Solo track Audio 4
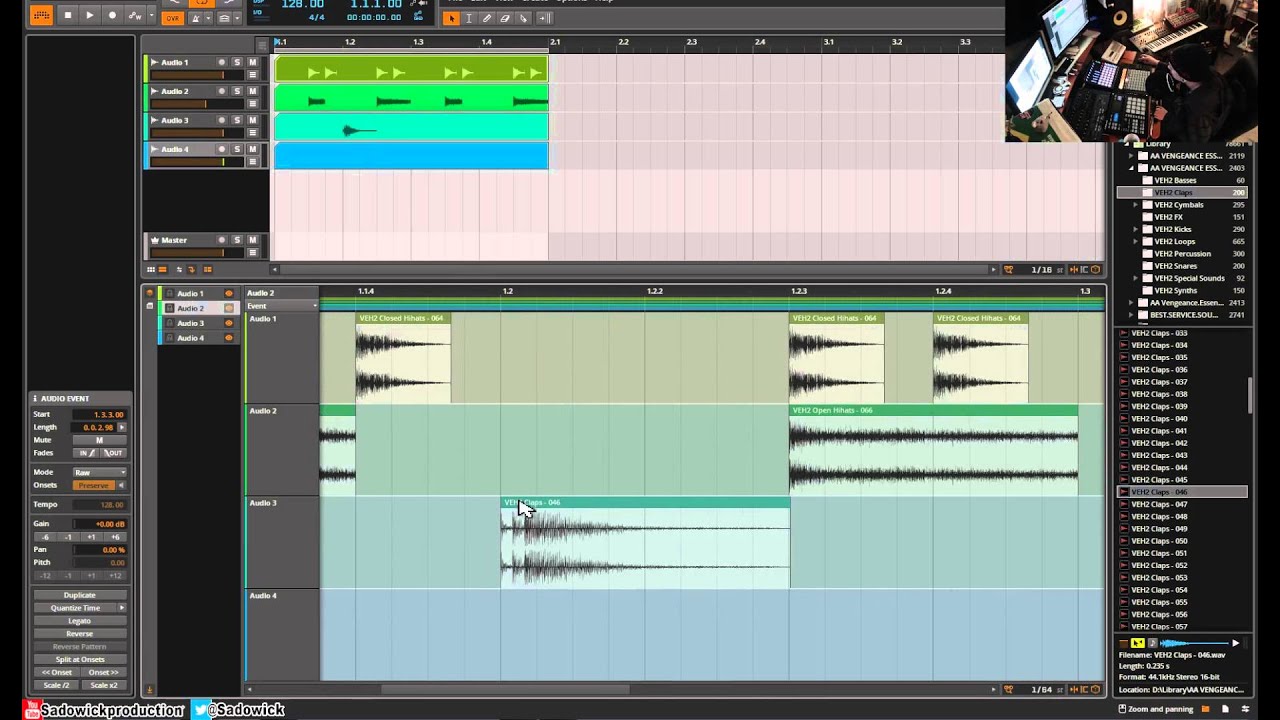 (x=237, y=149)
